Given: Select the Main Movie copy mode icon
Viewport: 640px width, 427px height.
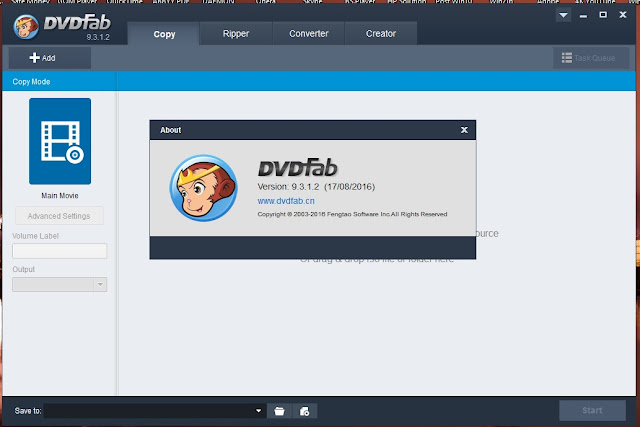Looking at the screenshot, I should click(x=60, y=141).
